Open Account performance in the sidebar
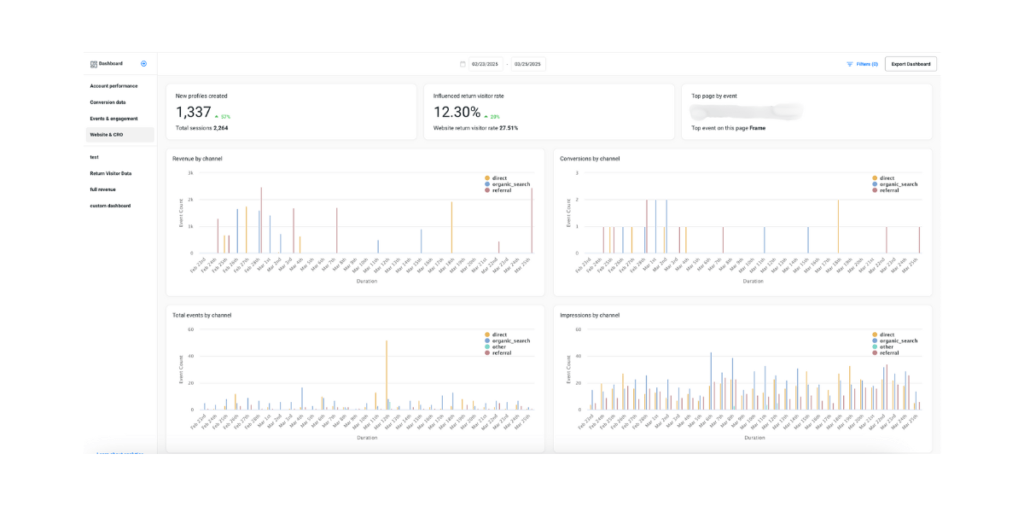The height and width of the screenshot is (512, 1024). pyautogui.click(x=114, y=86)
